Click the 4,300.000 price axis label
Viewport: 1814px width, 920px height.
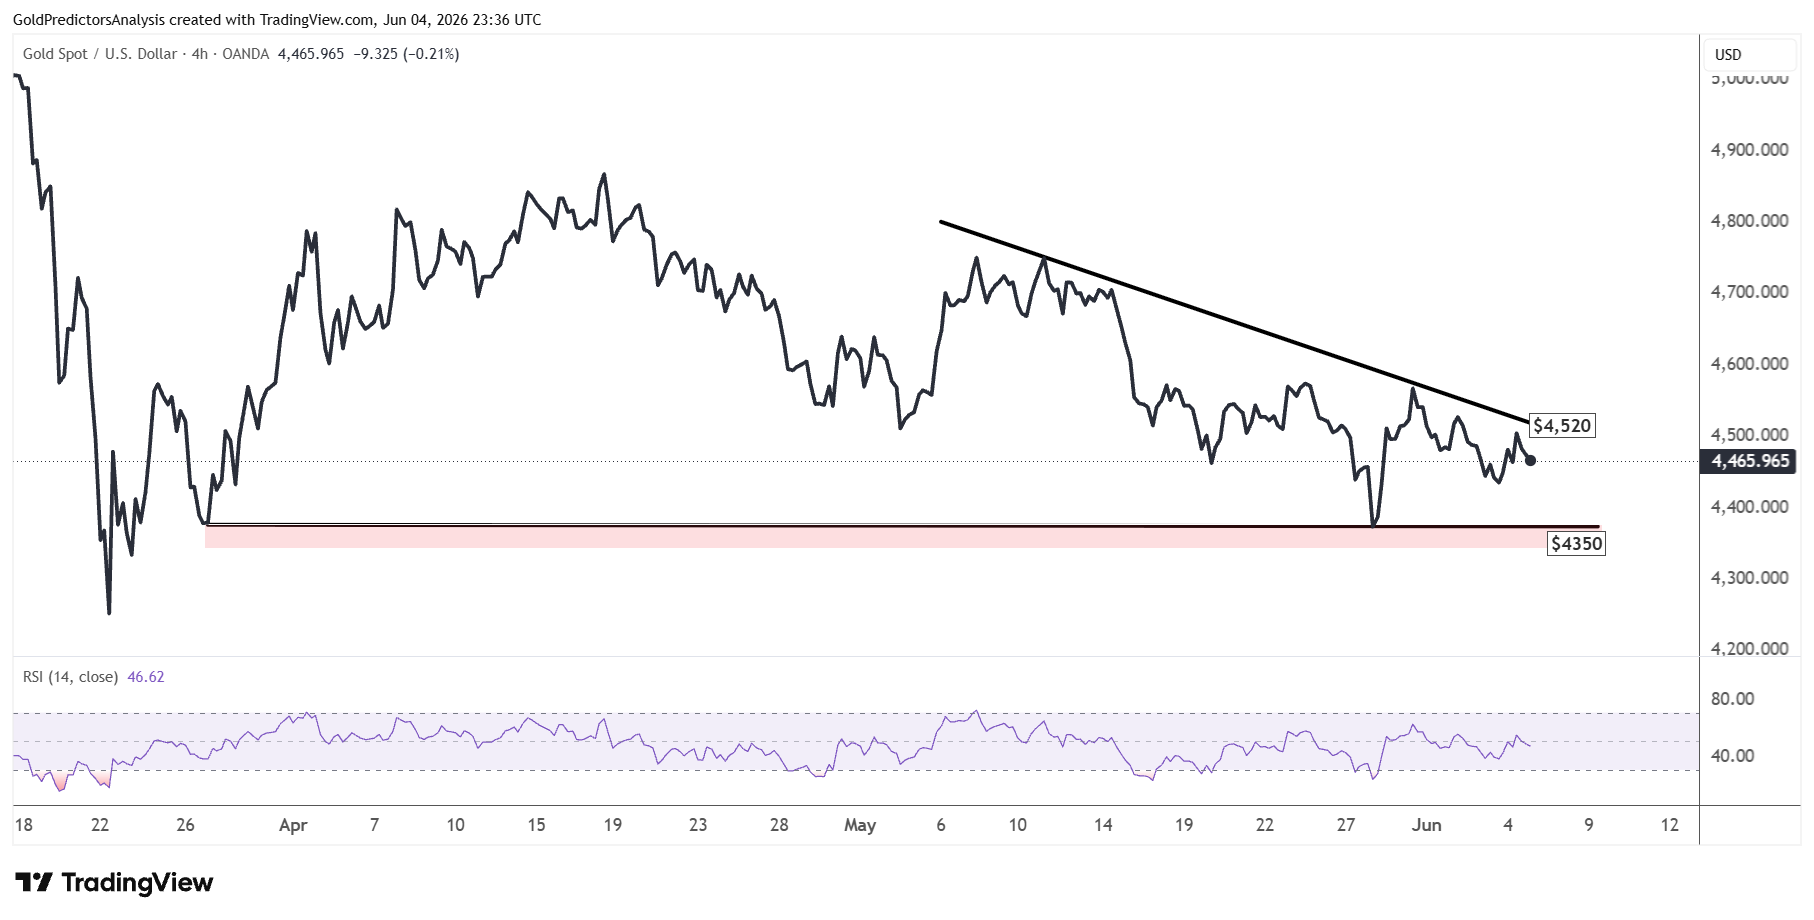click(x=1750, y=578)
